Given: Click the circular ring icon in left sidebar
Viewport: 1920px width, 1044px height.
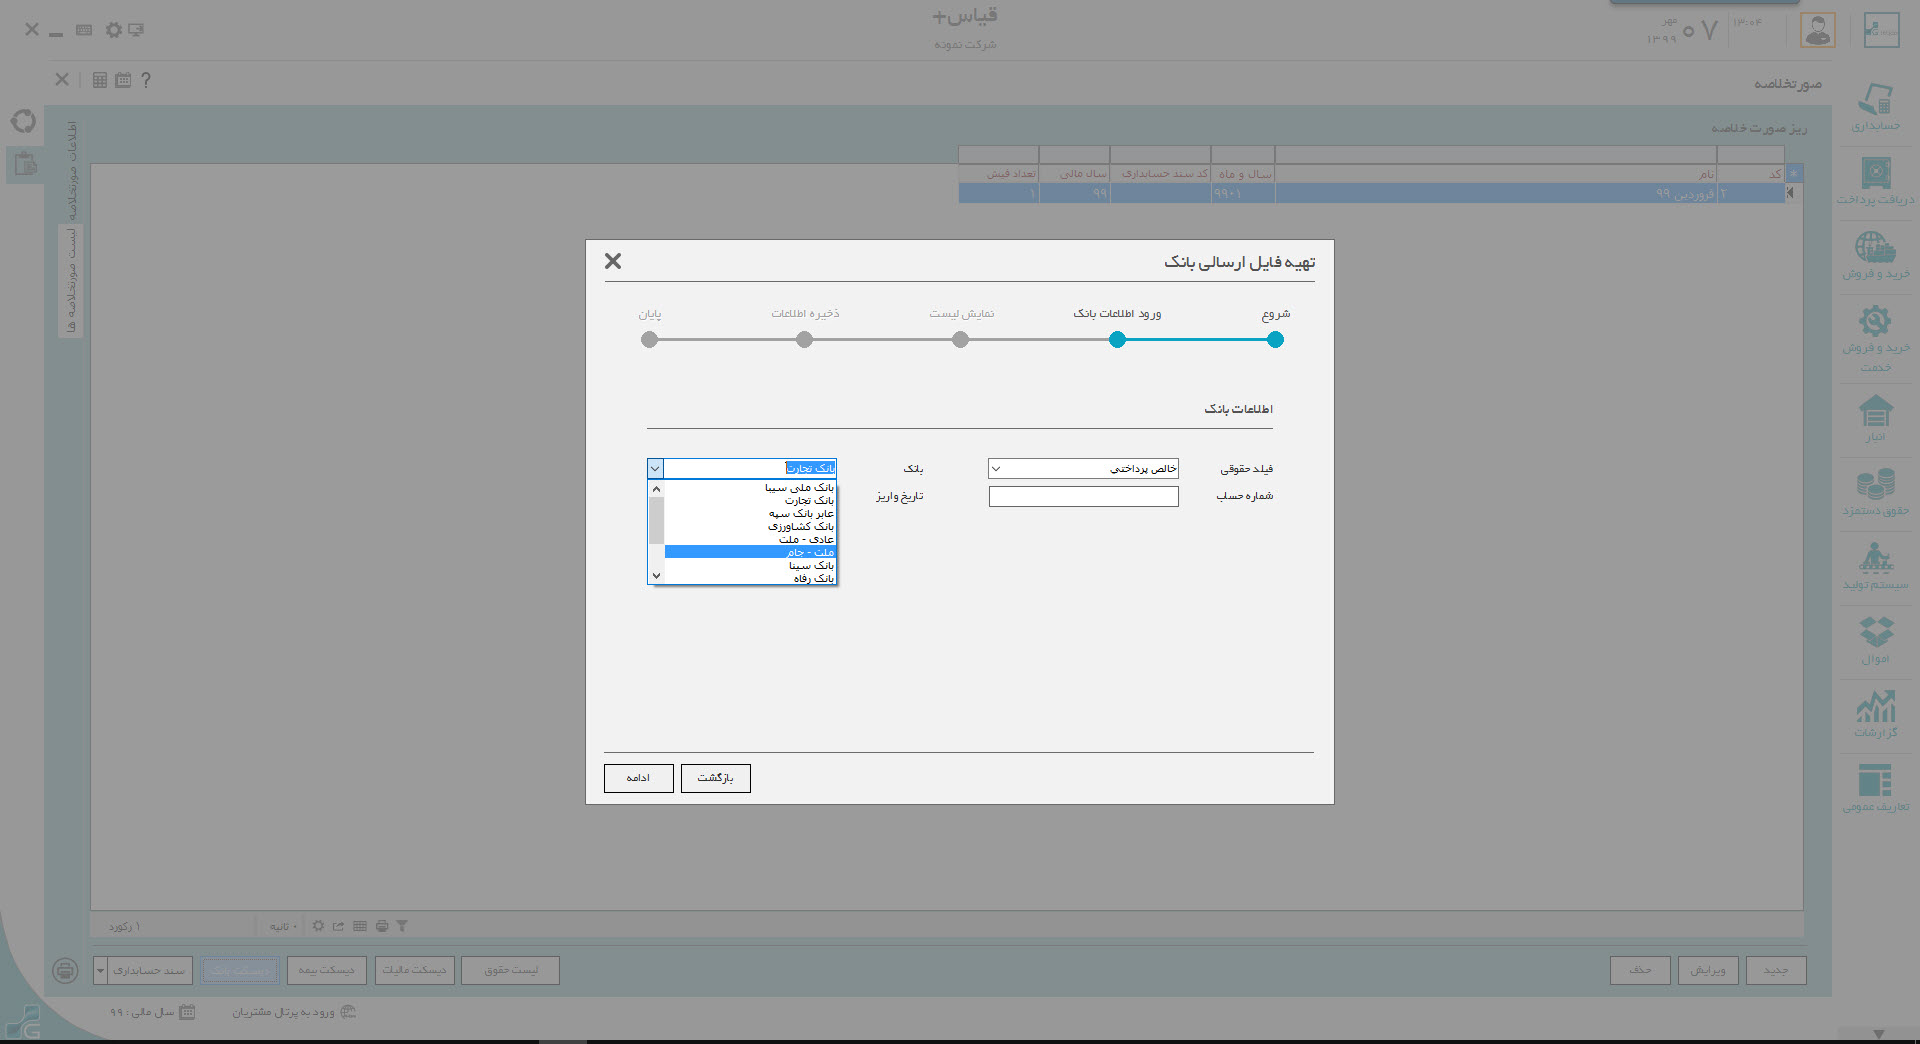Looking at the screenshot, I should 24,122.
